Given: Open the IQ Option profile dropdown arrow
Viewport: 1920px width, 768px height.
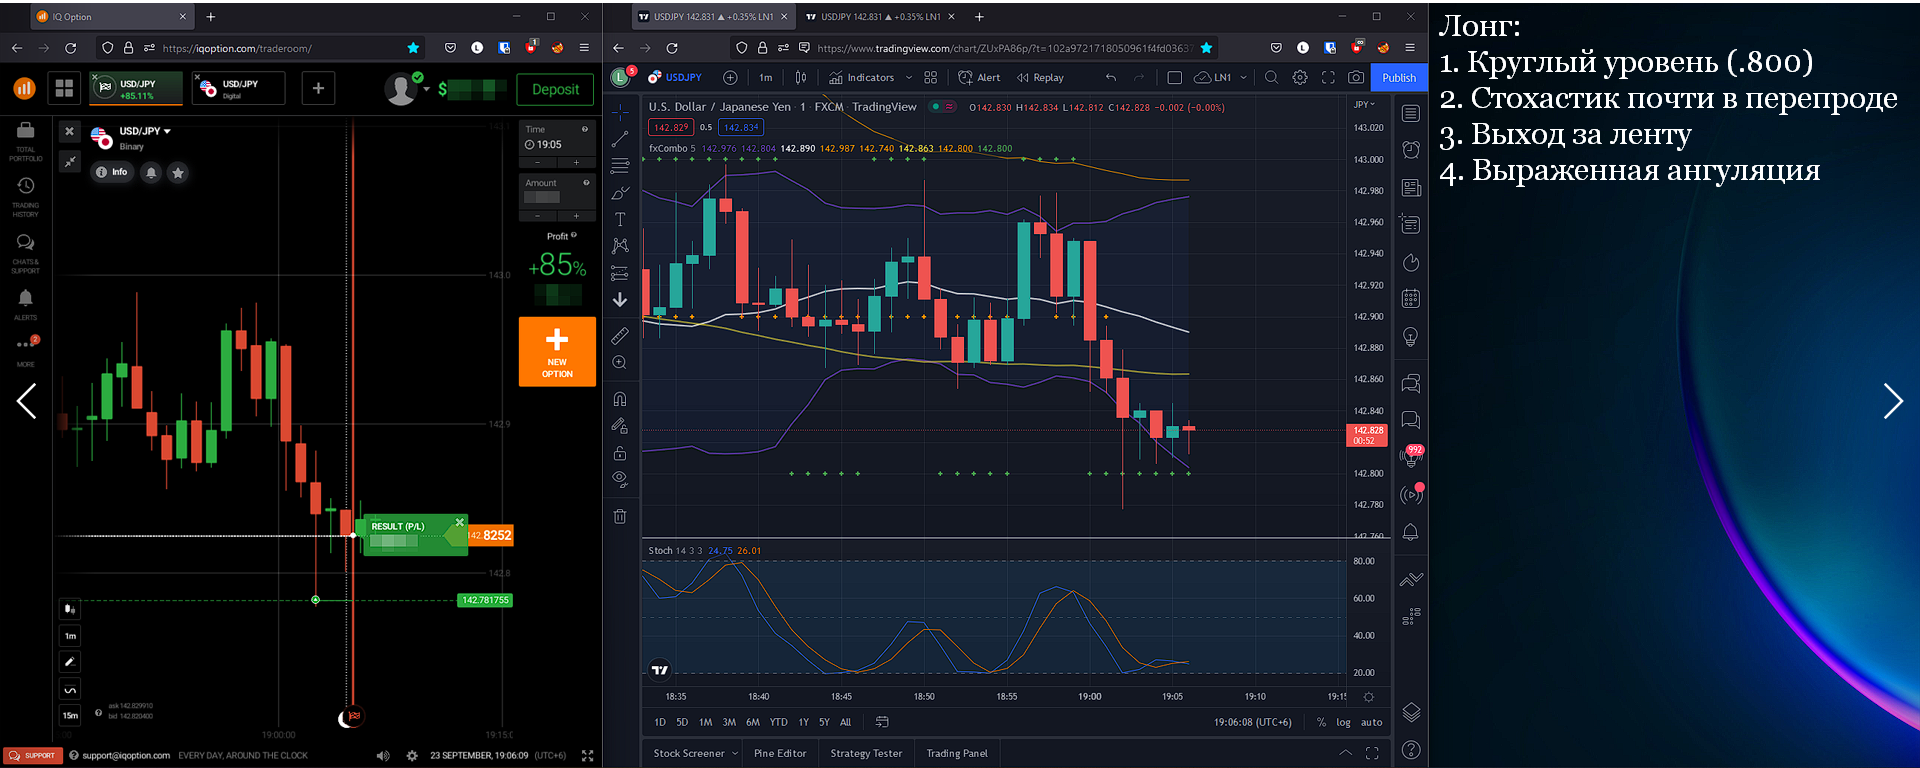Looking at the screenshot, I should pos(427,89).
